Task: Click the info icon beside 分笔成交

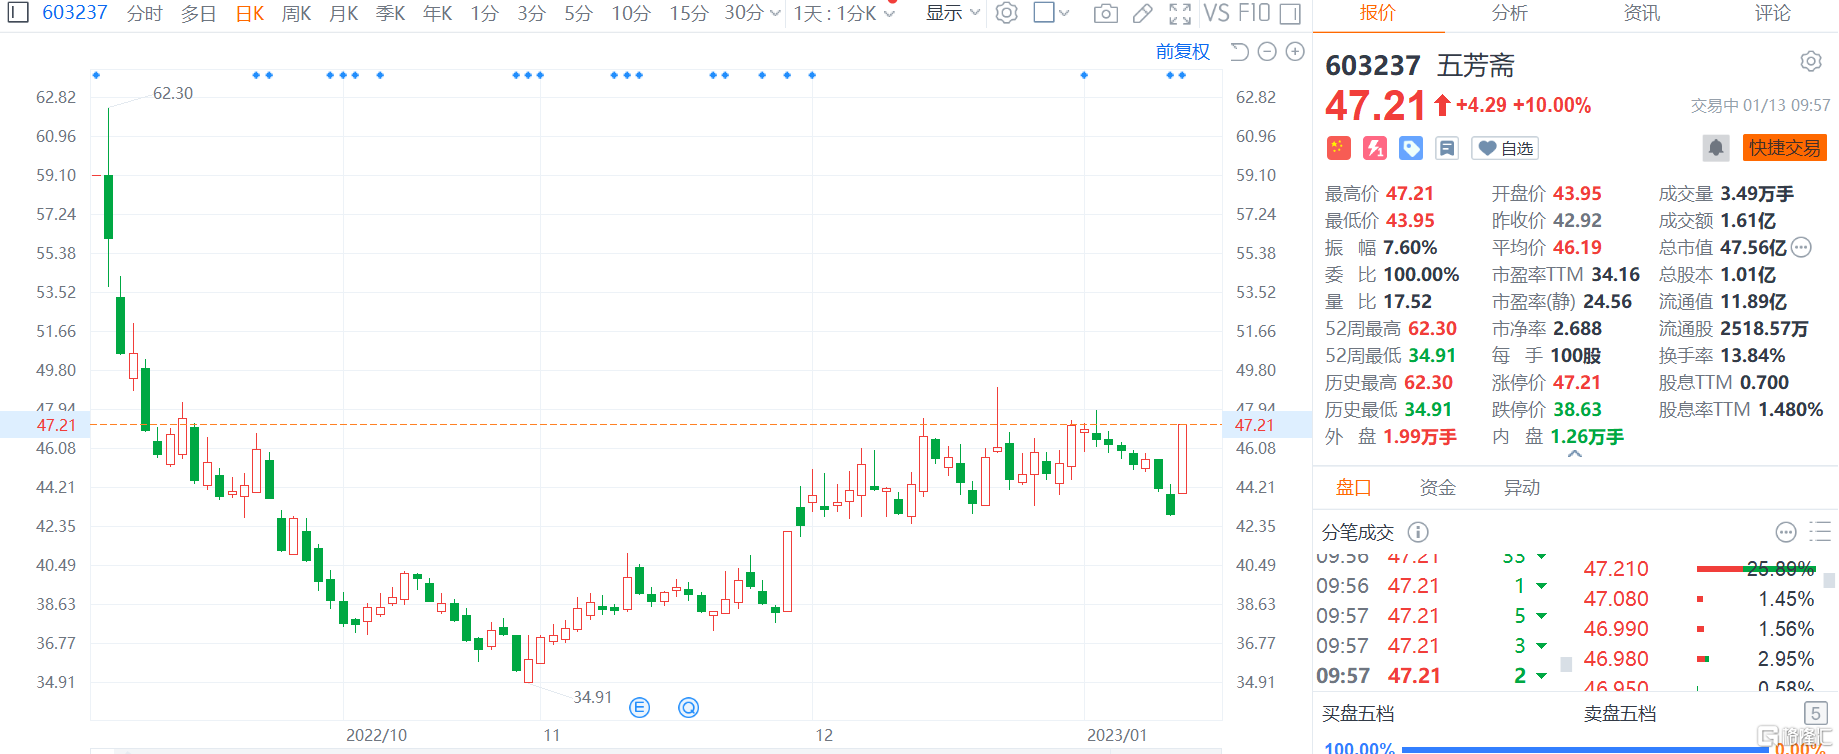Action: [1418, 532]
